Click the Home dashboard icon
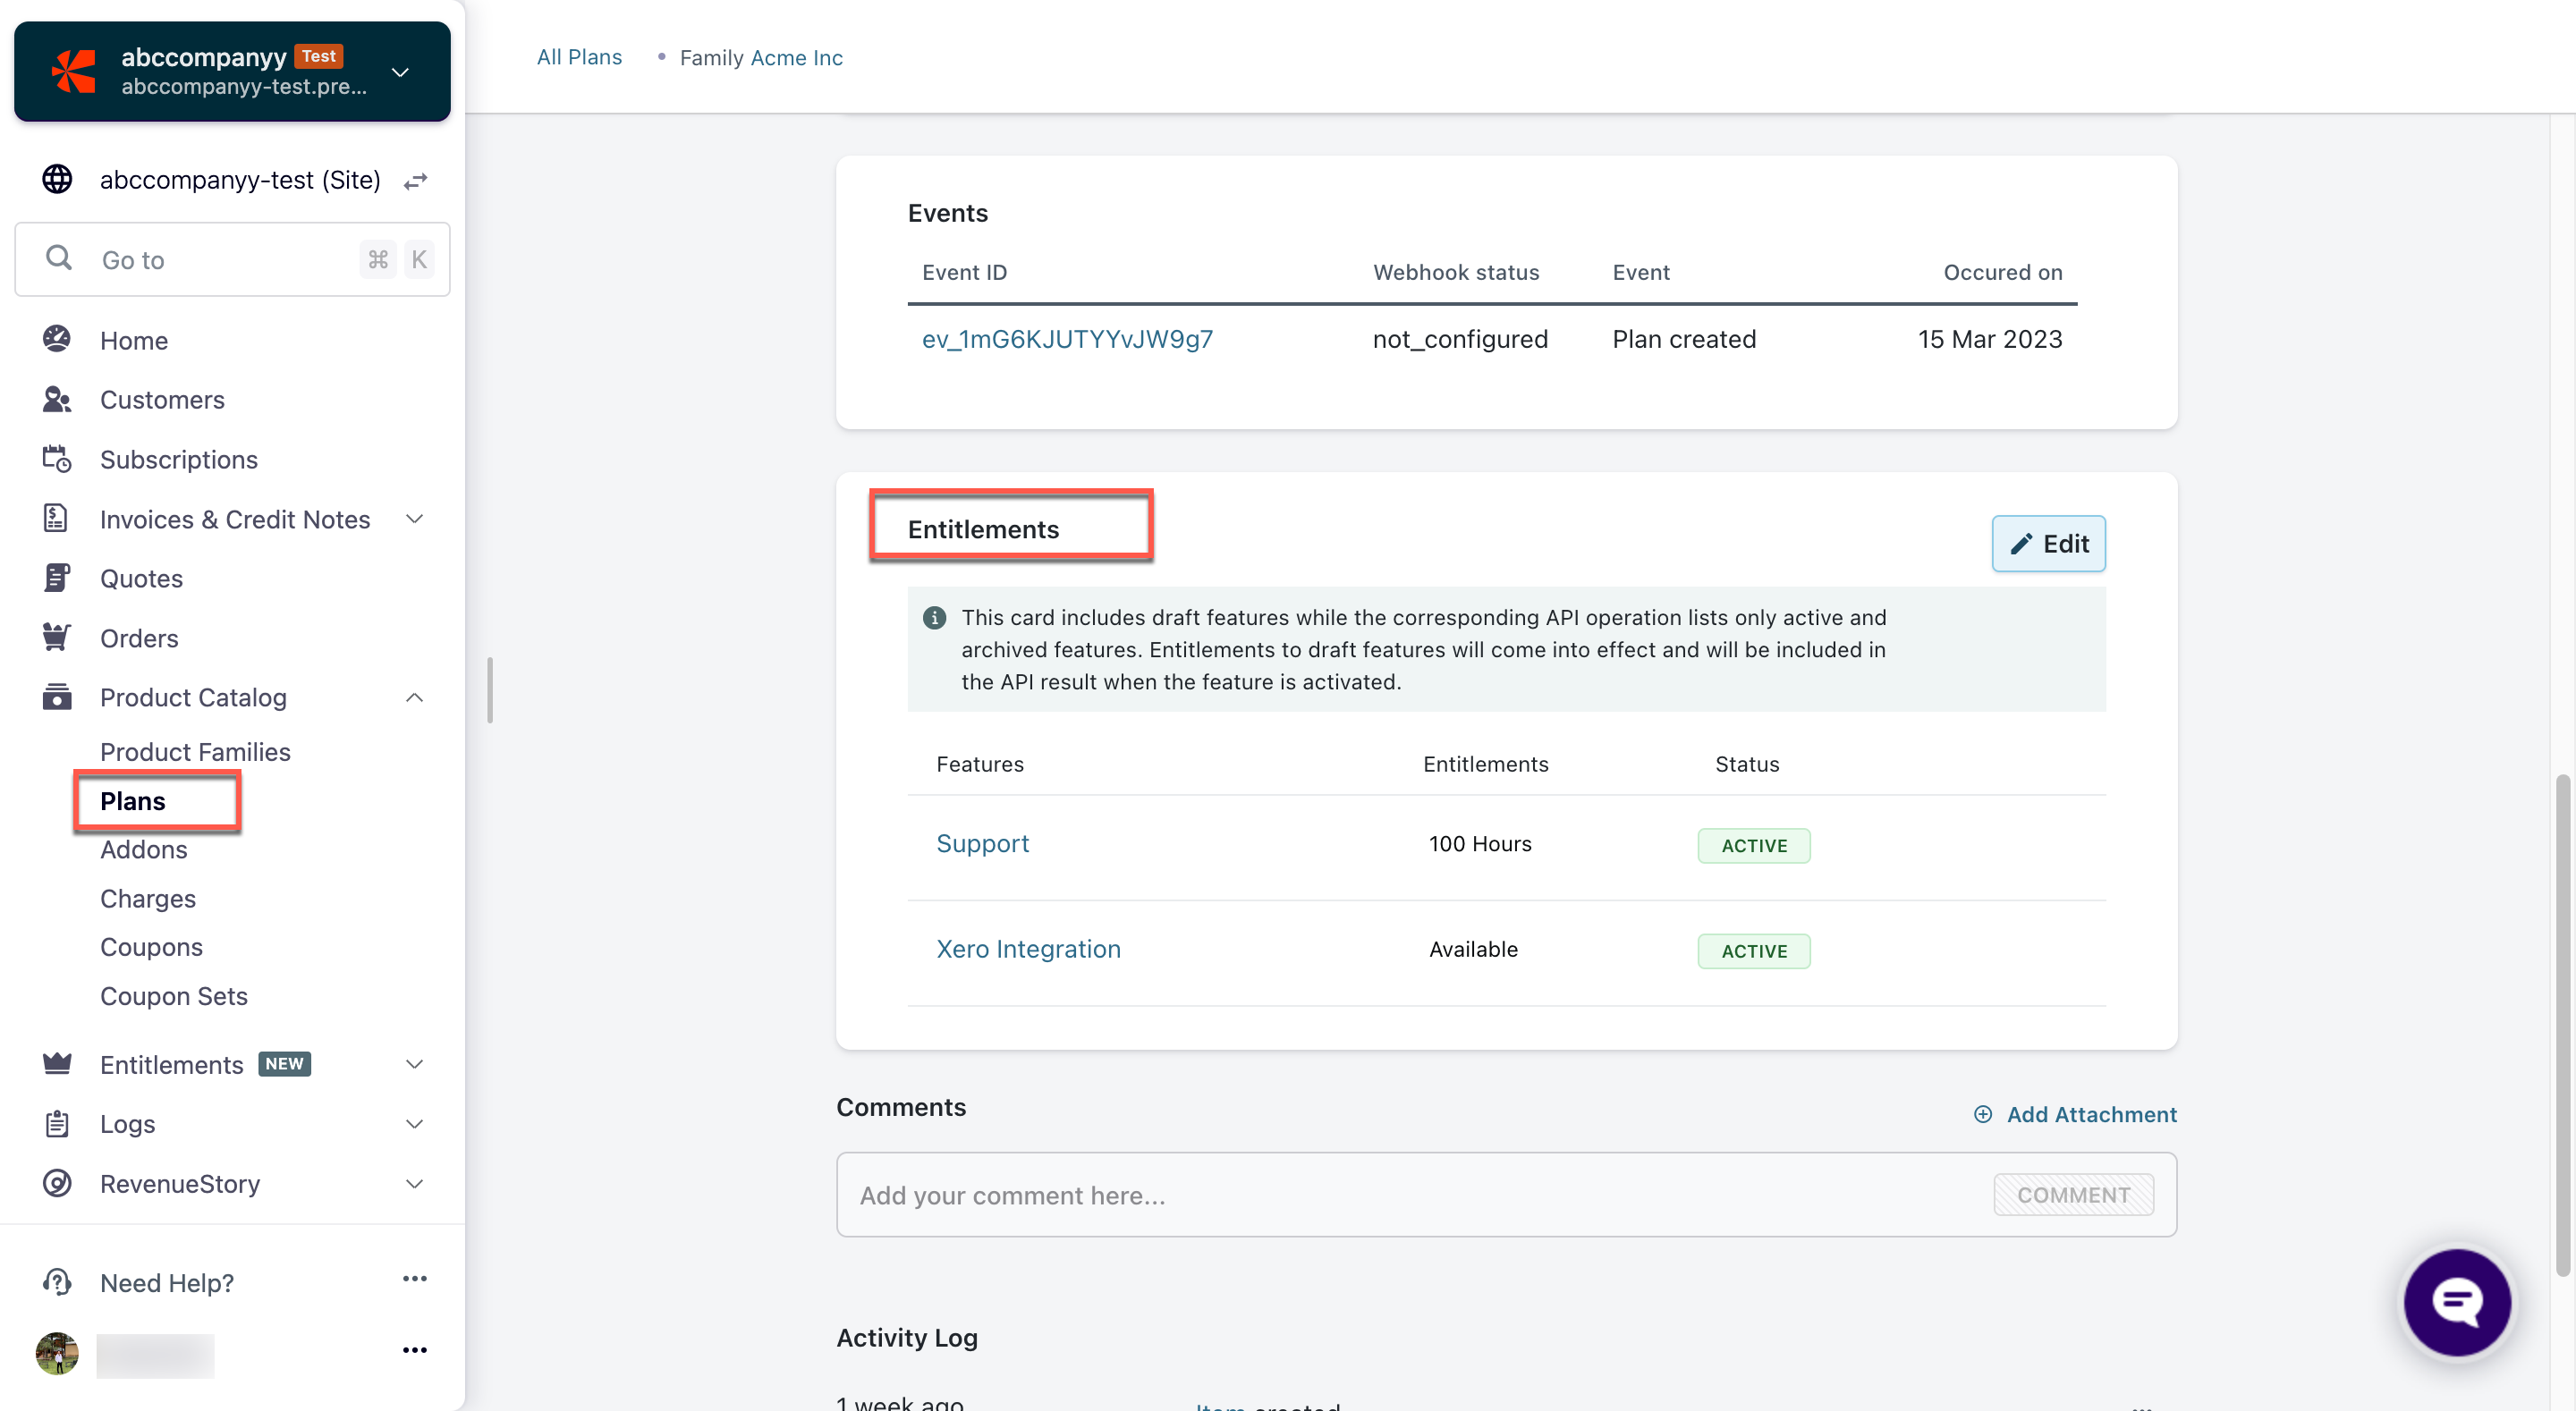 (57, 339)
